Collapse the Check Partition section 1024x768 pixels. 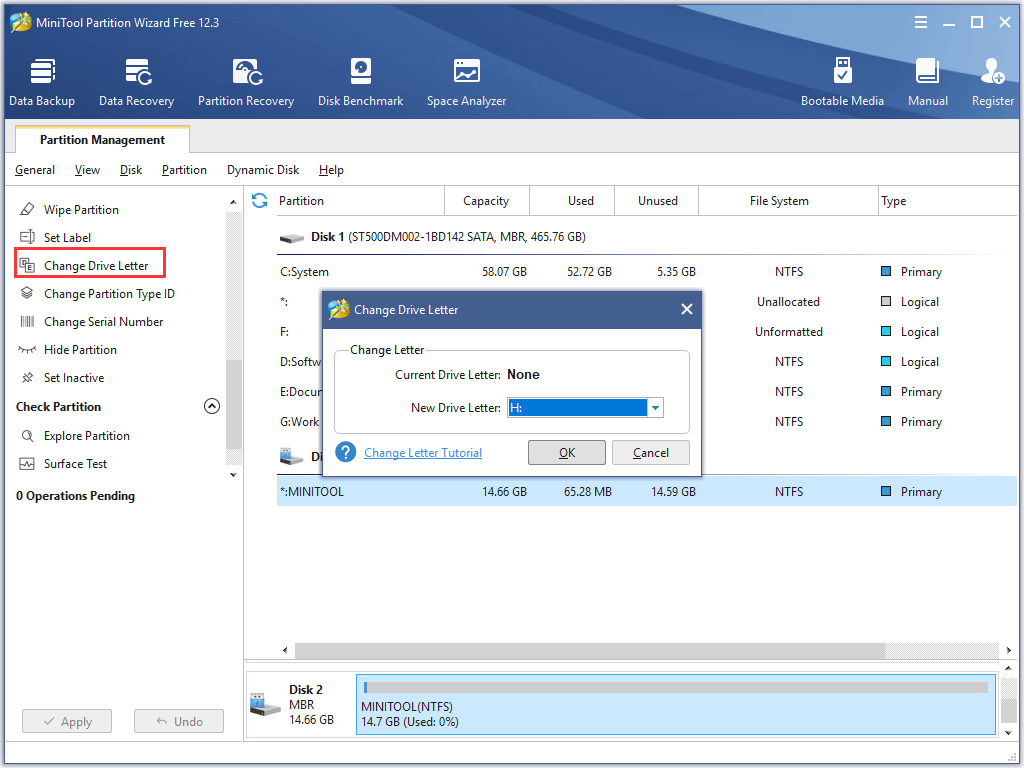pyautogui.click(x=212, y=406)
